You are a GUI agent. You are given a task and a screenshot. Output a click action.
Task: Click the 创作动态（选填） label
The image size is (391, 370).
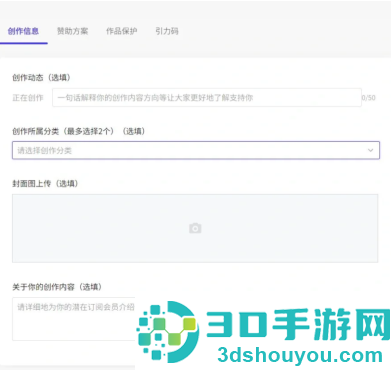(x=41, y=78)
